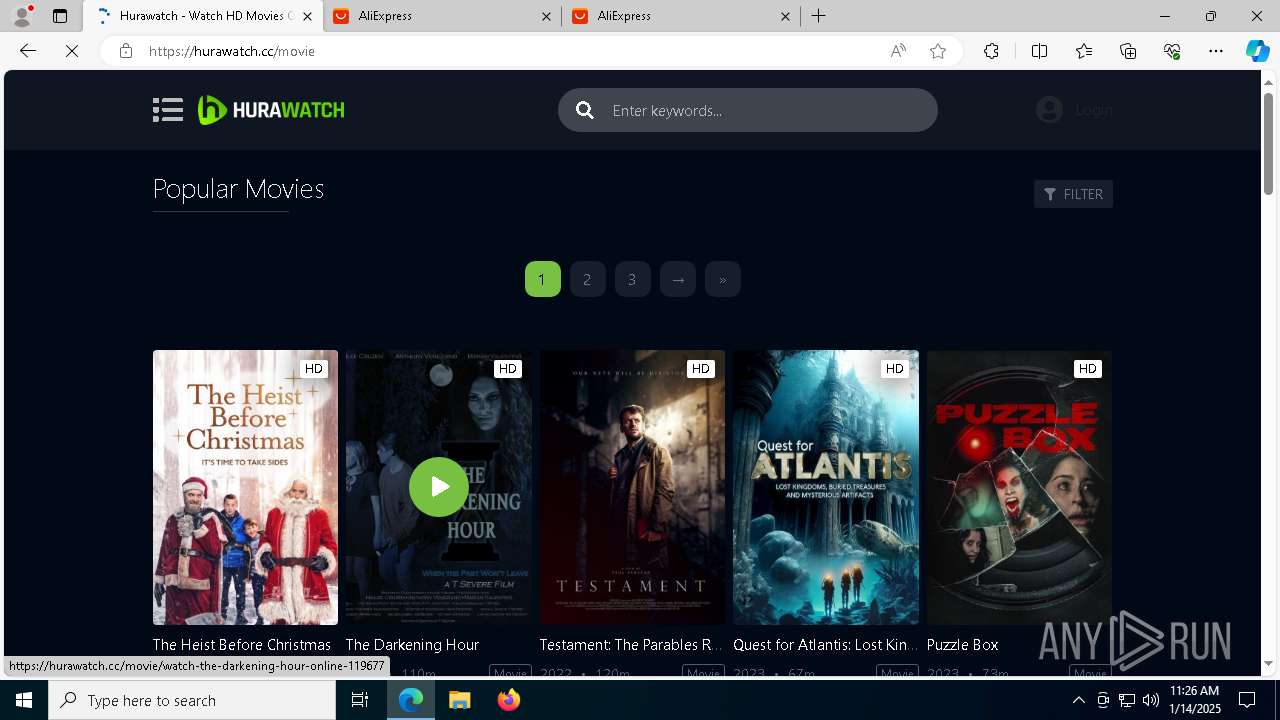Screen dimensions: 1280x720
Task: View site information lock icon
Action: (x=126, y=51)
